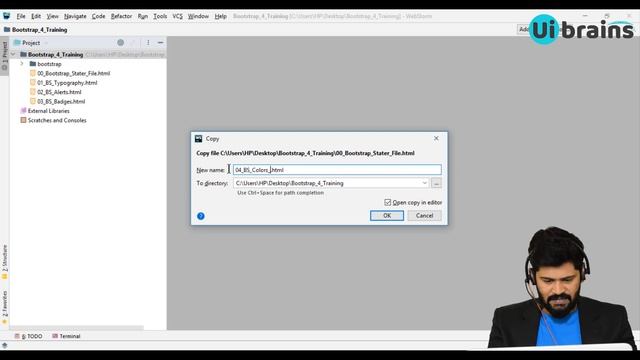Open the VCS menu

tap(178, 16)
